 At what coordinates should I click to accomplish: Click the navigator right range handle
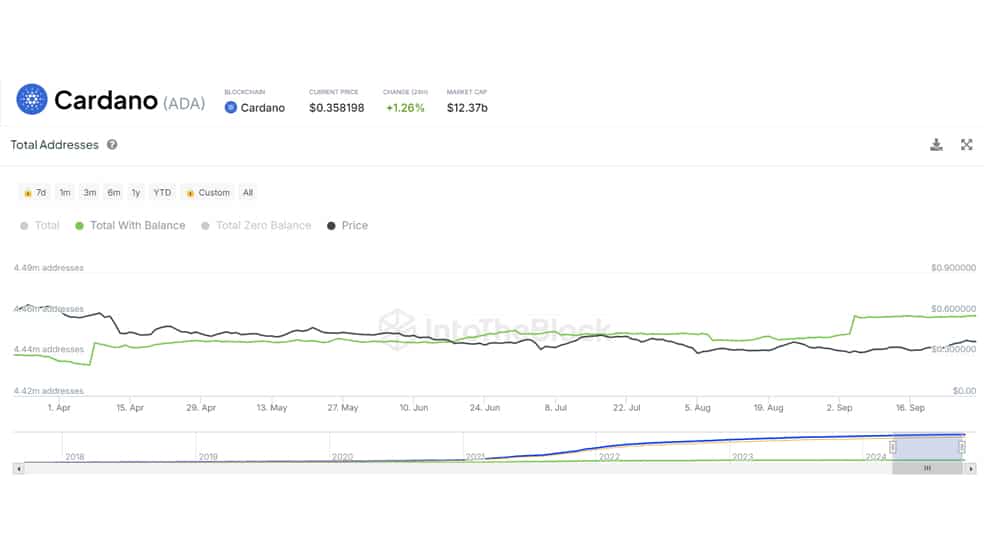961,447
